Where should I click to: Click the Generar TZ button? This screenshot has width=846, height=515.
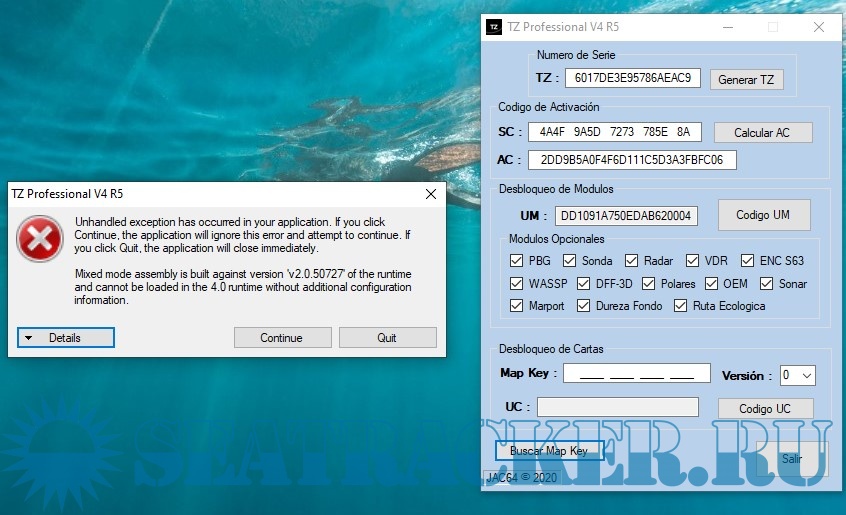[x=746, y=80]
